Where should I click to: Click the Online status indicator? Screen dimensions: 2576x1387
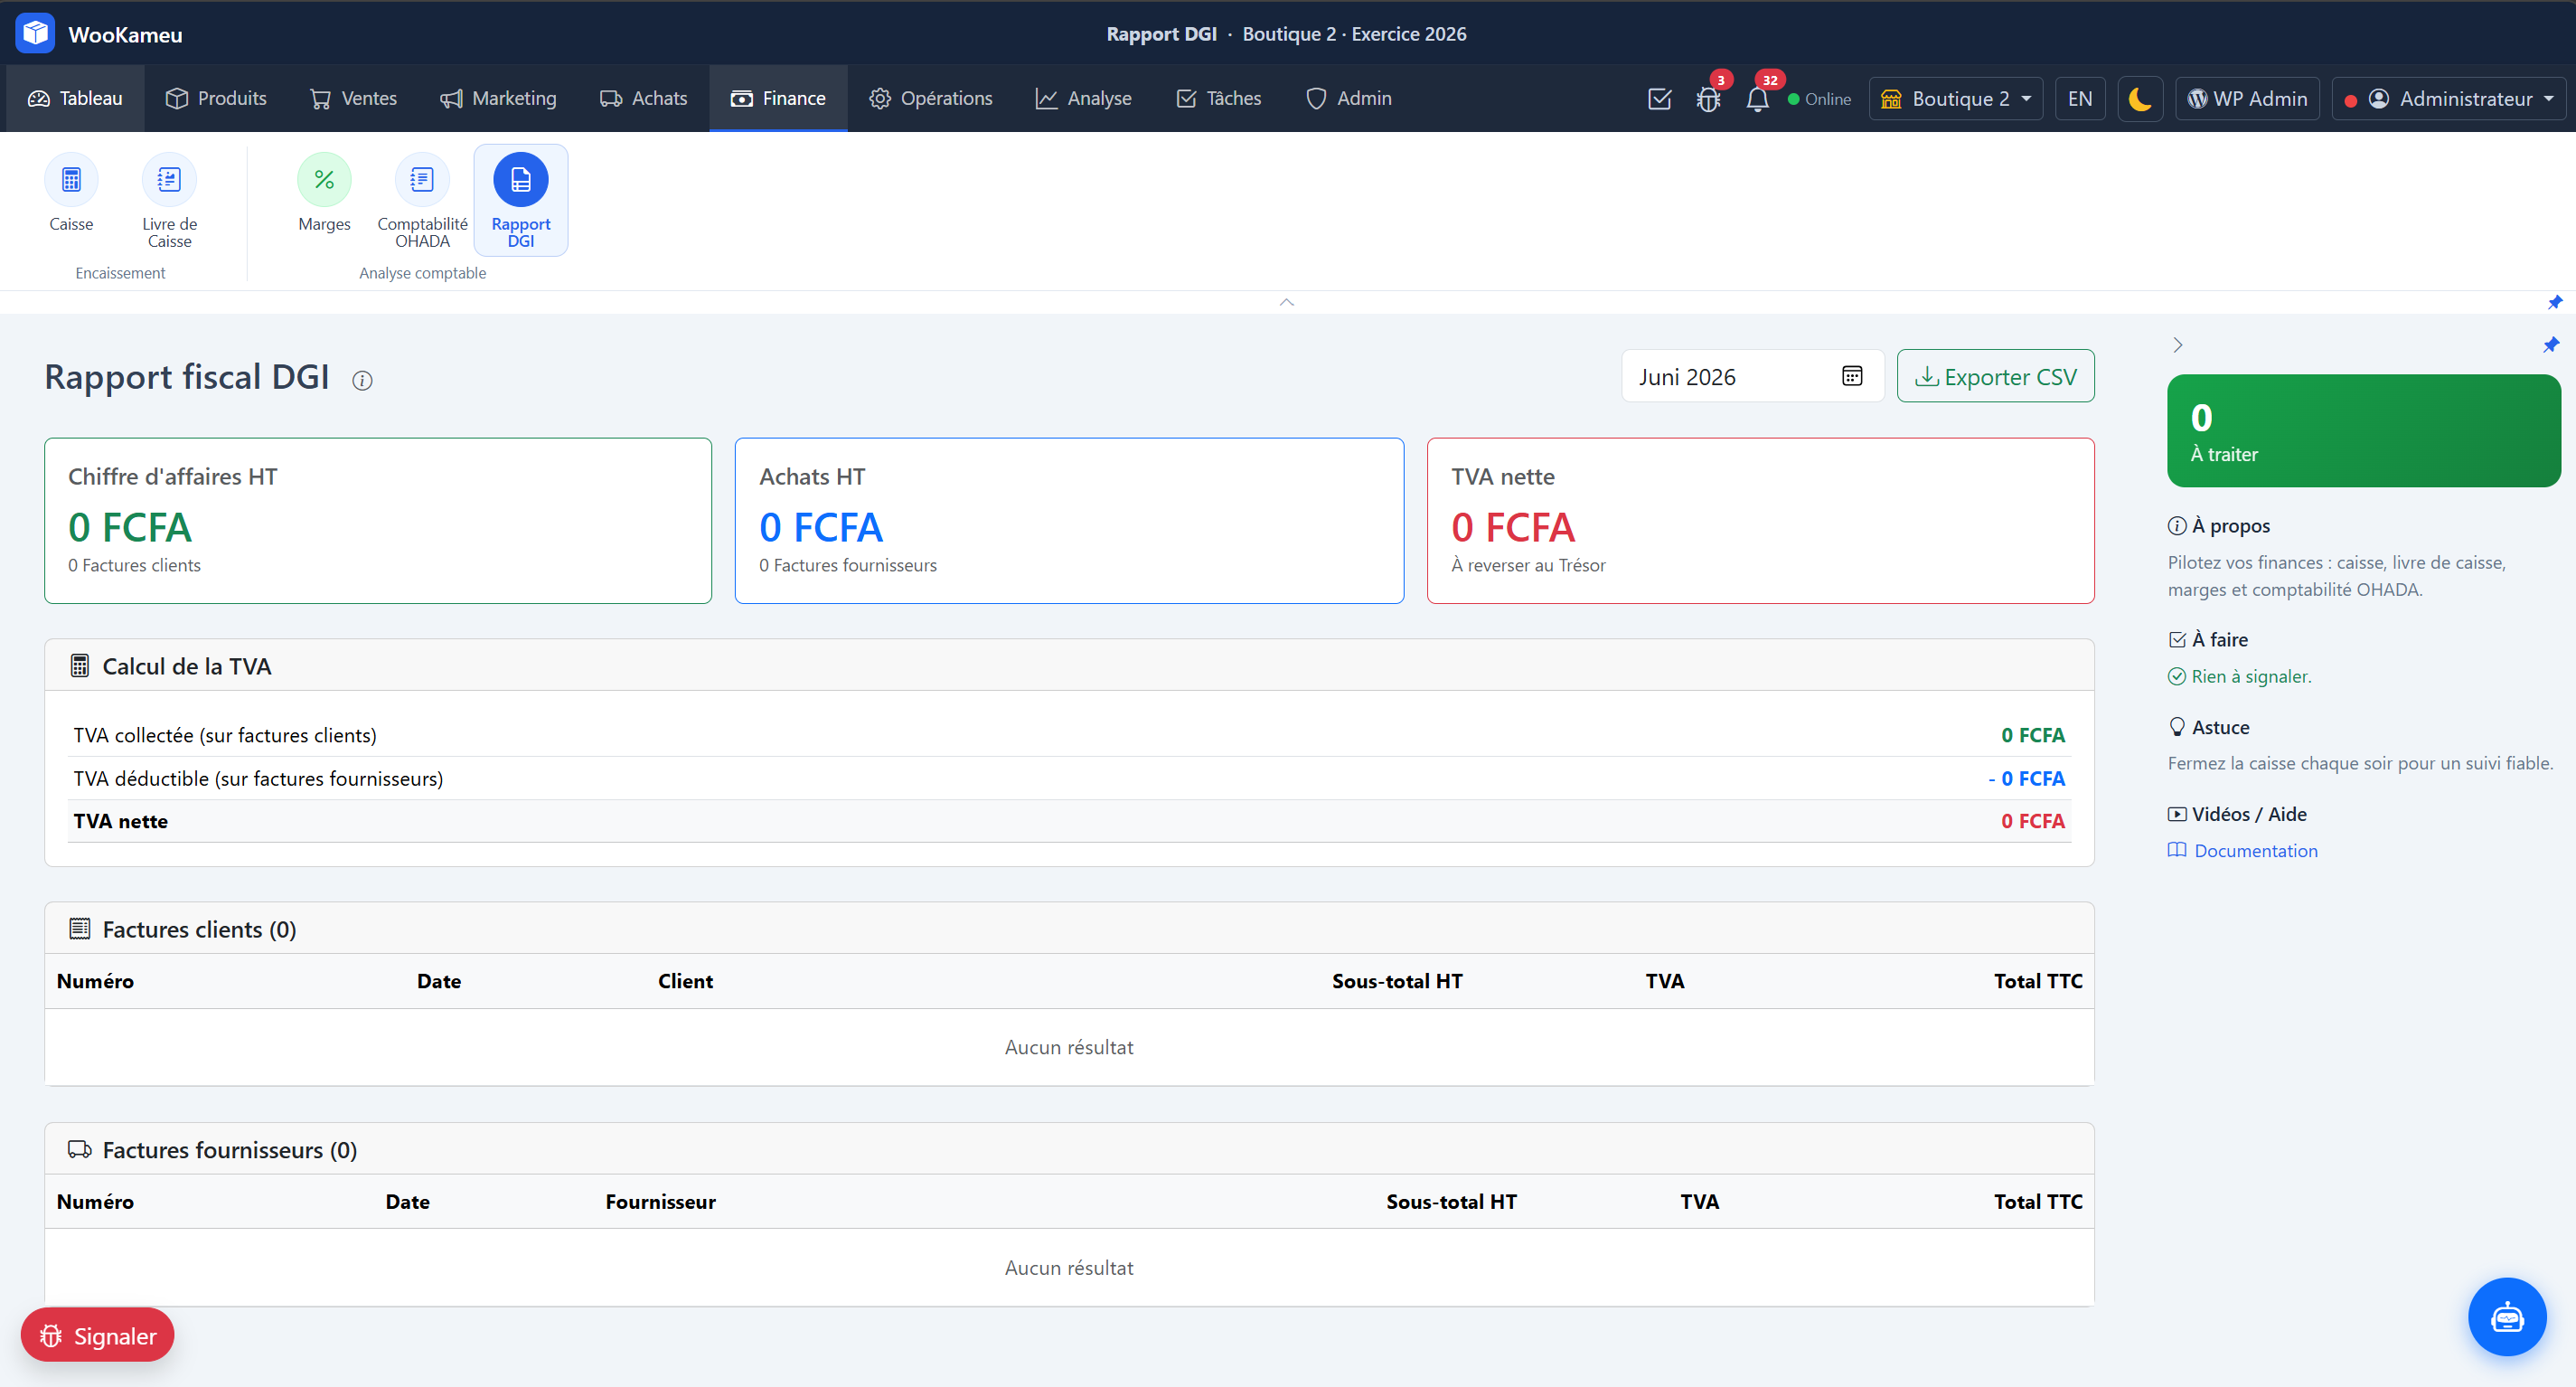tap(1819, 99)
